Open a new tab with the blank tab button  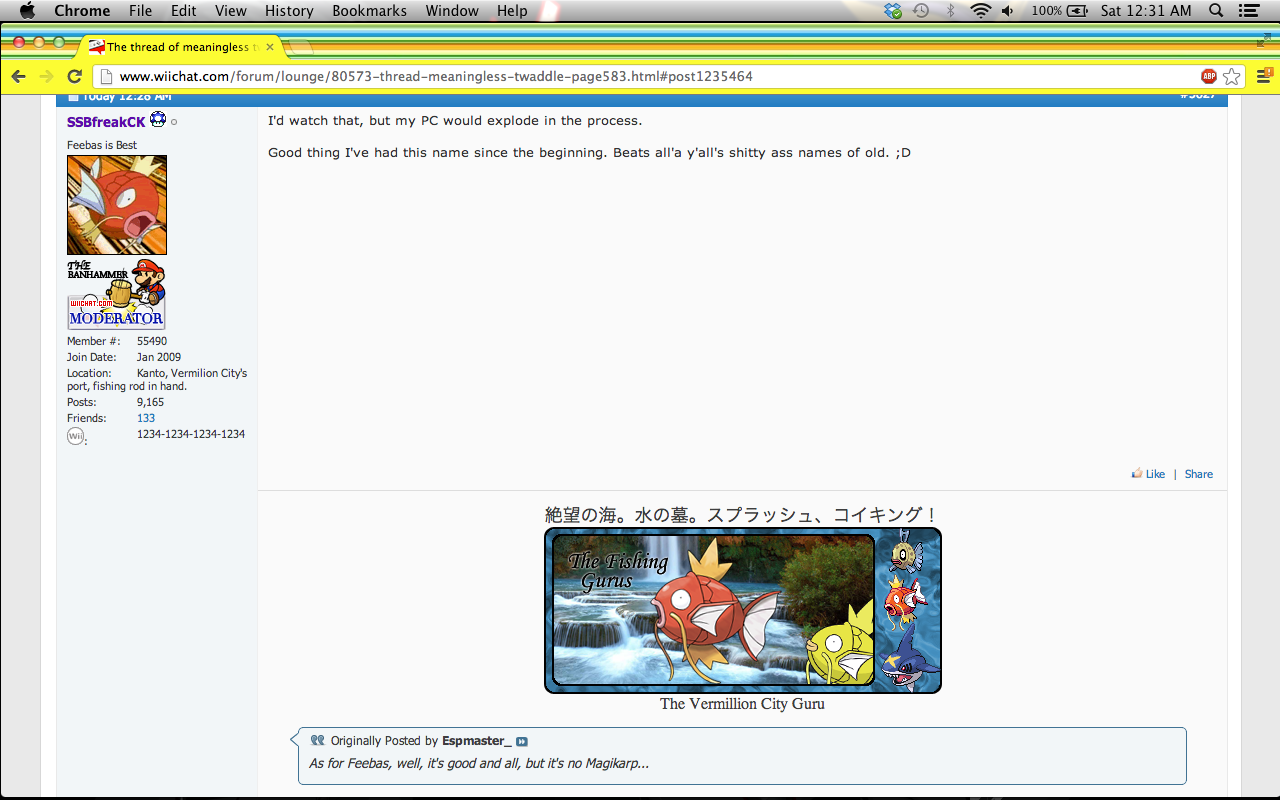click(x=300, y=47)
